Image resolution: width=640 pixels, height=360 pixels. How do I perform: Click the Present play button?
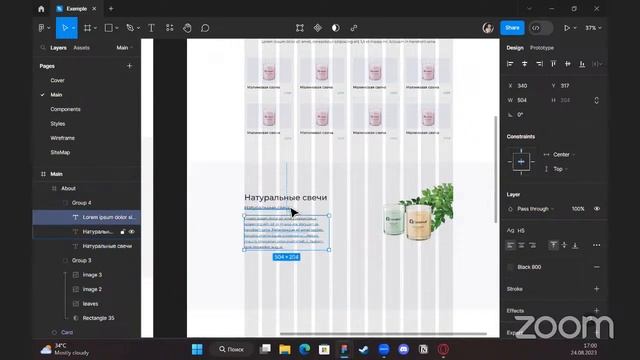(x=567, y=28)
